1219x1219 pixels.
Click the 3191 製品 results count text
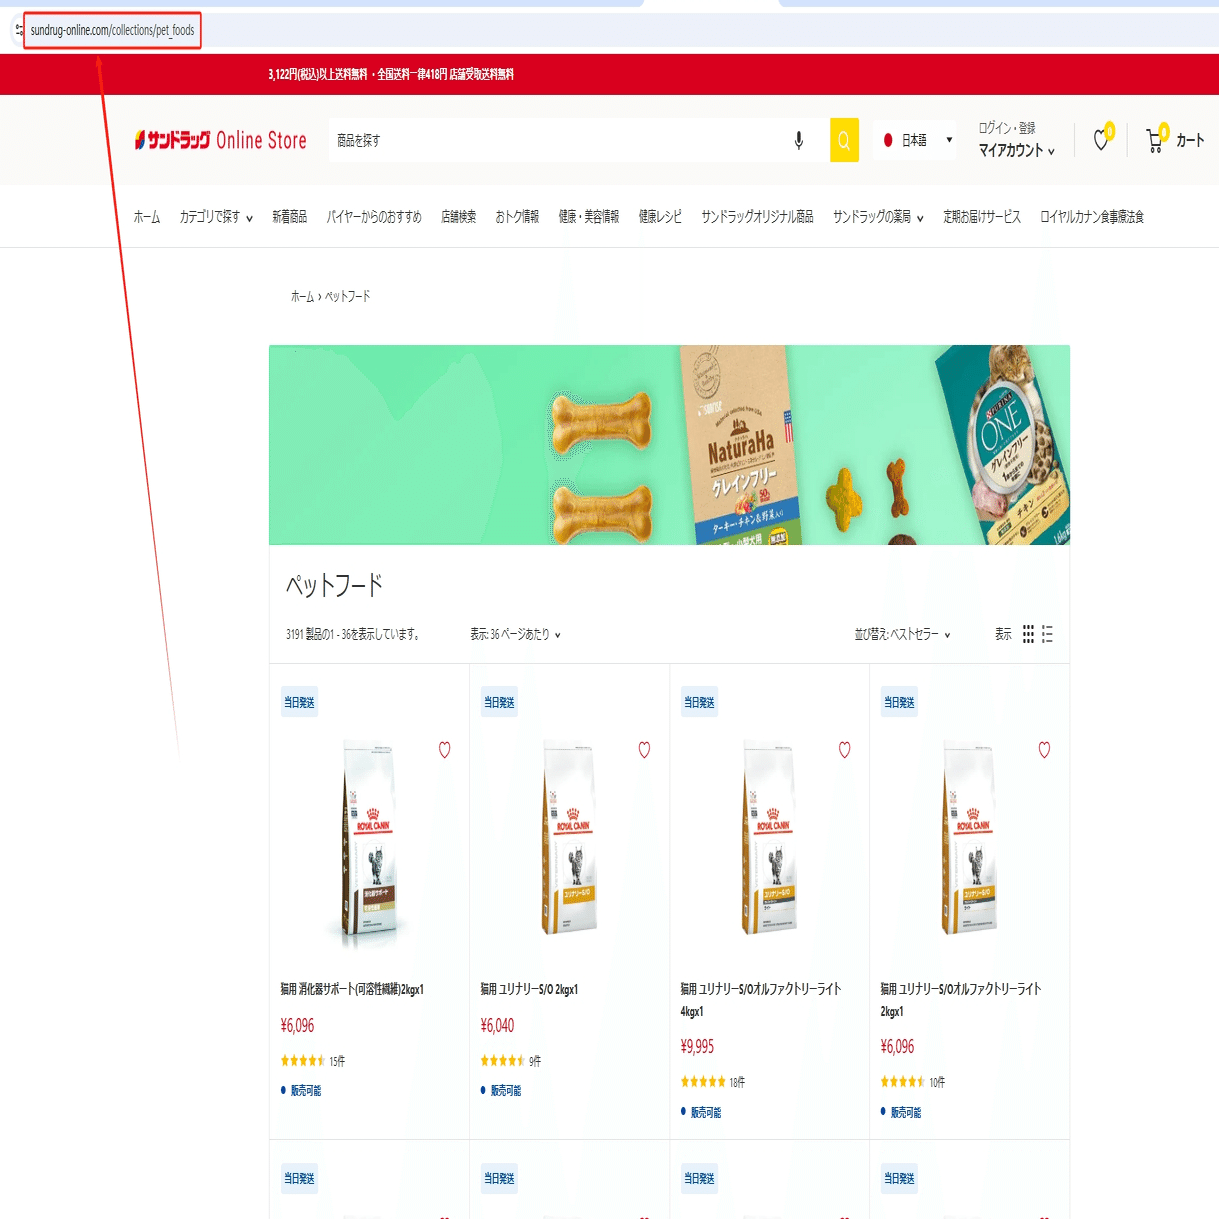coord(353,634)
